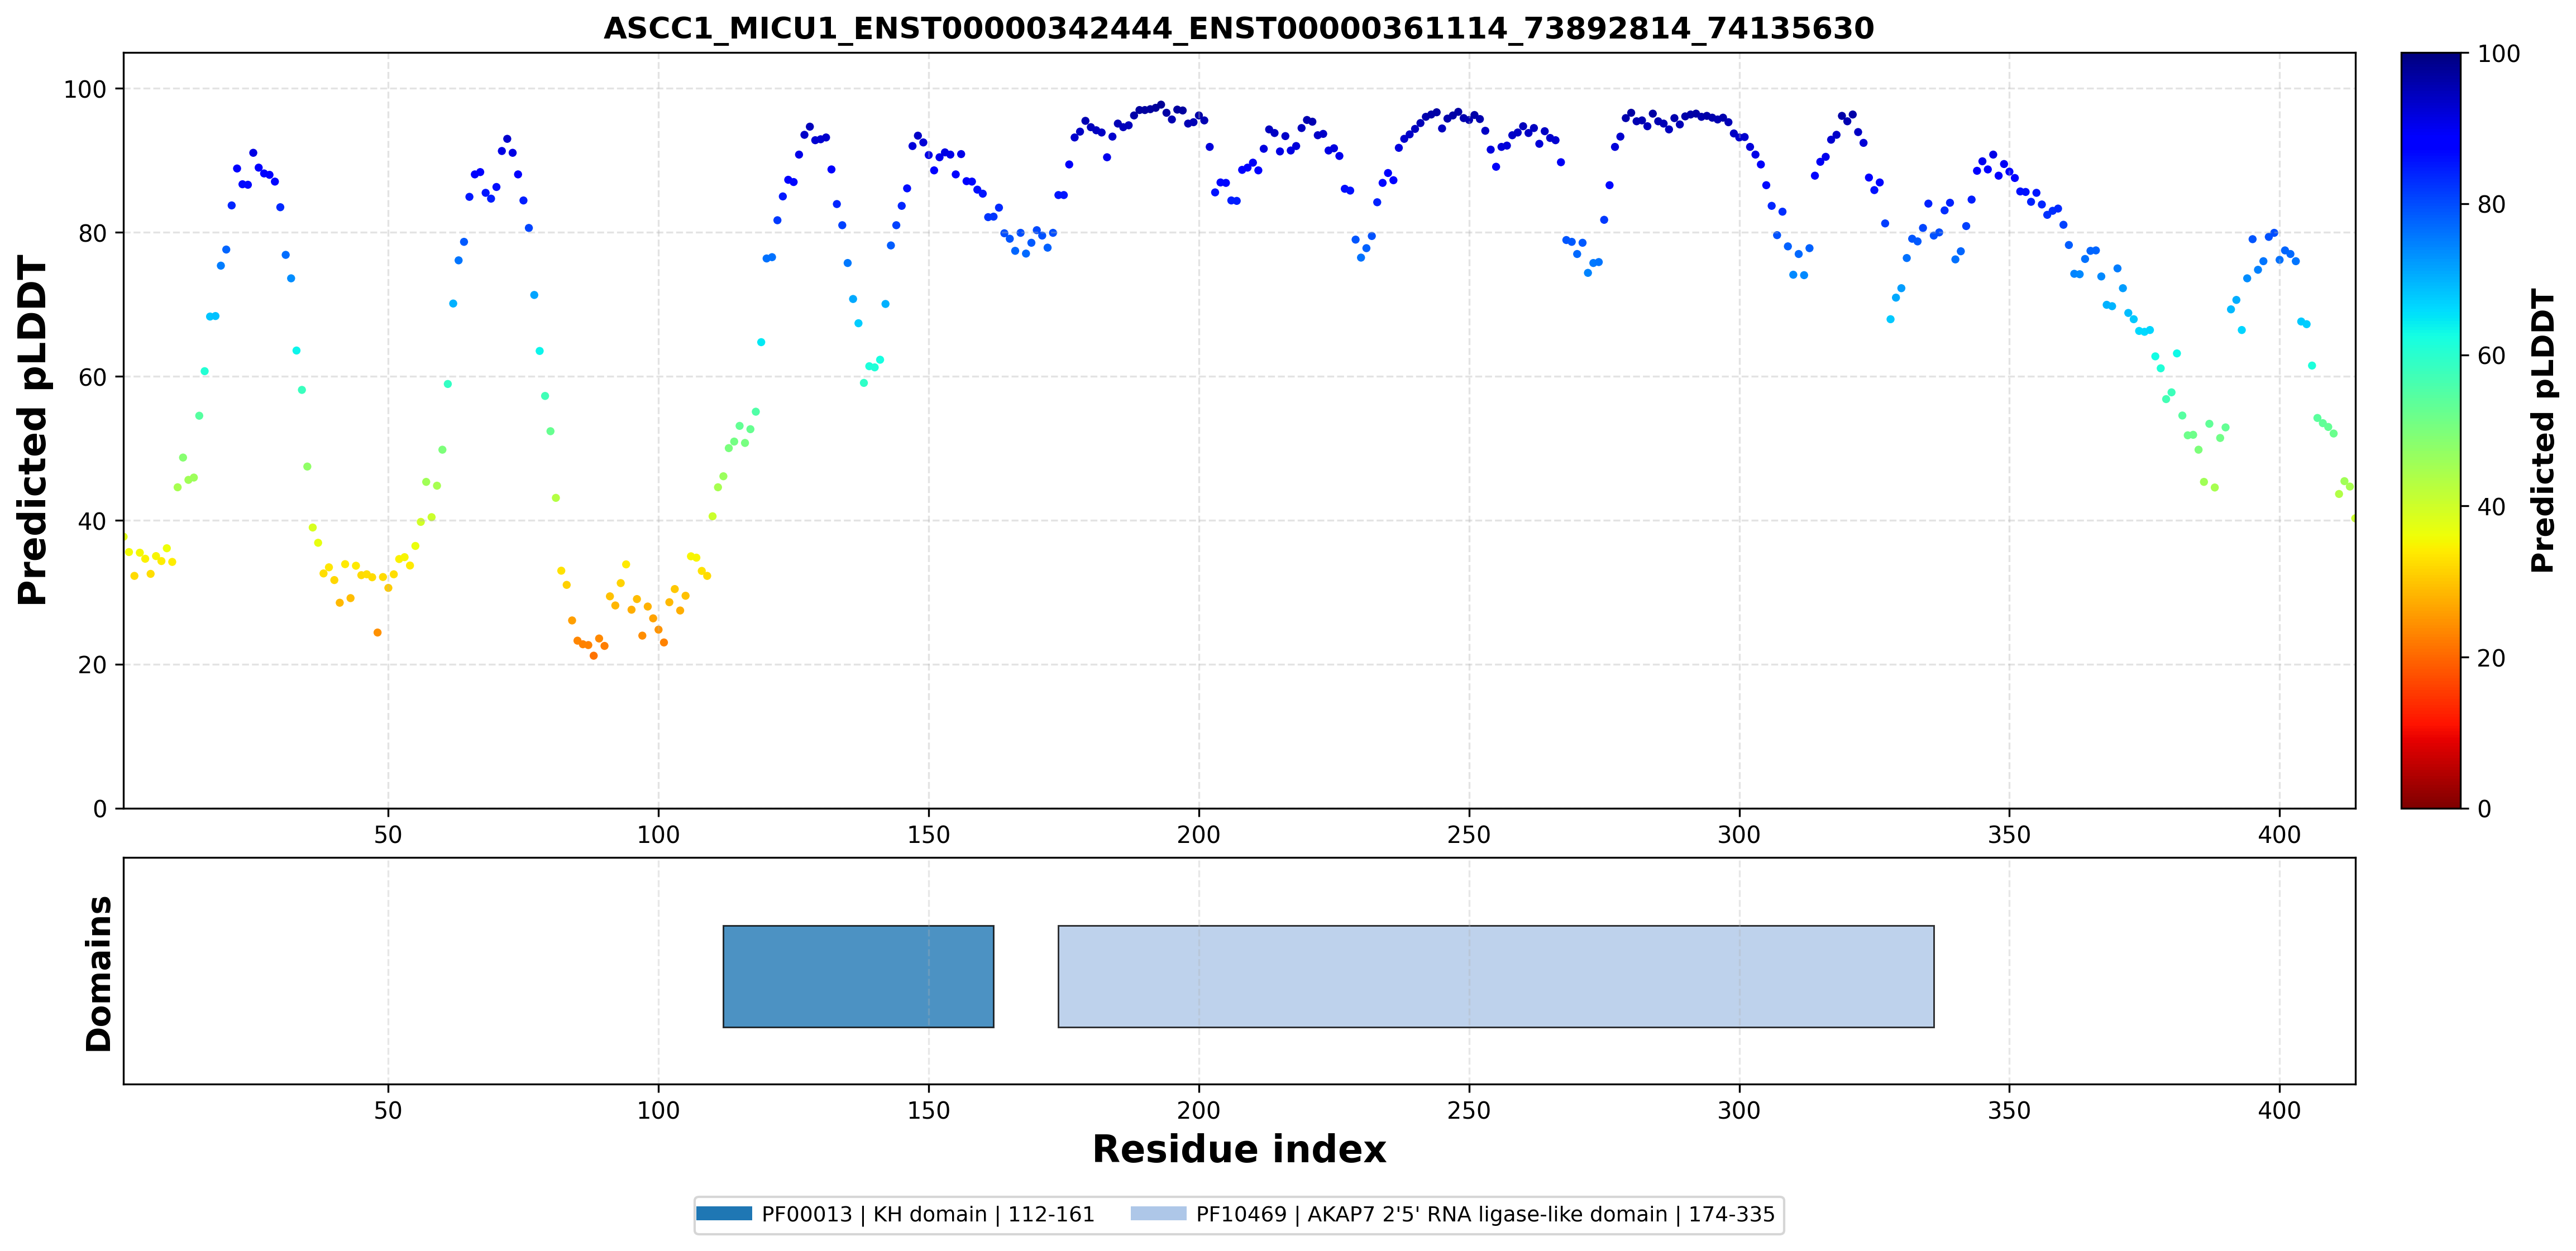Click the x-axis tick 200 under domains
The height and width of the screenshot is (1251, 2576).
pos(1199,1110)
